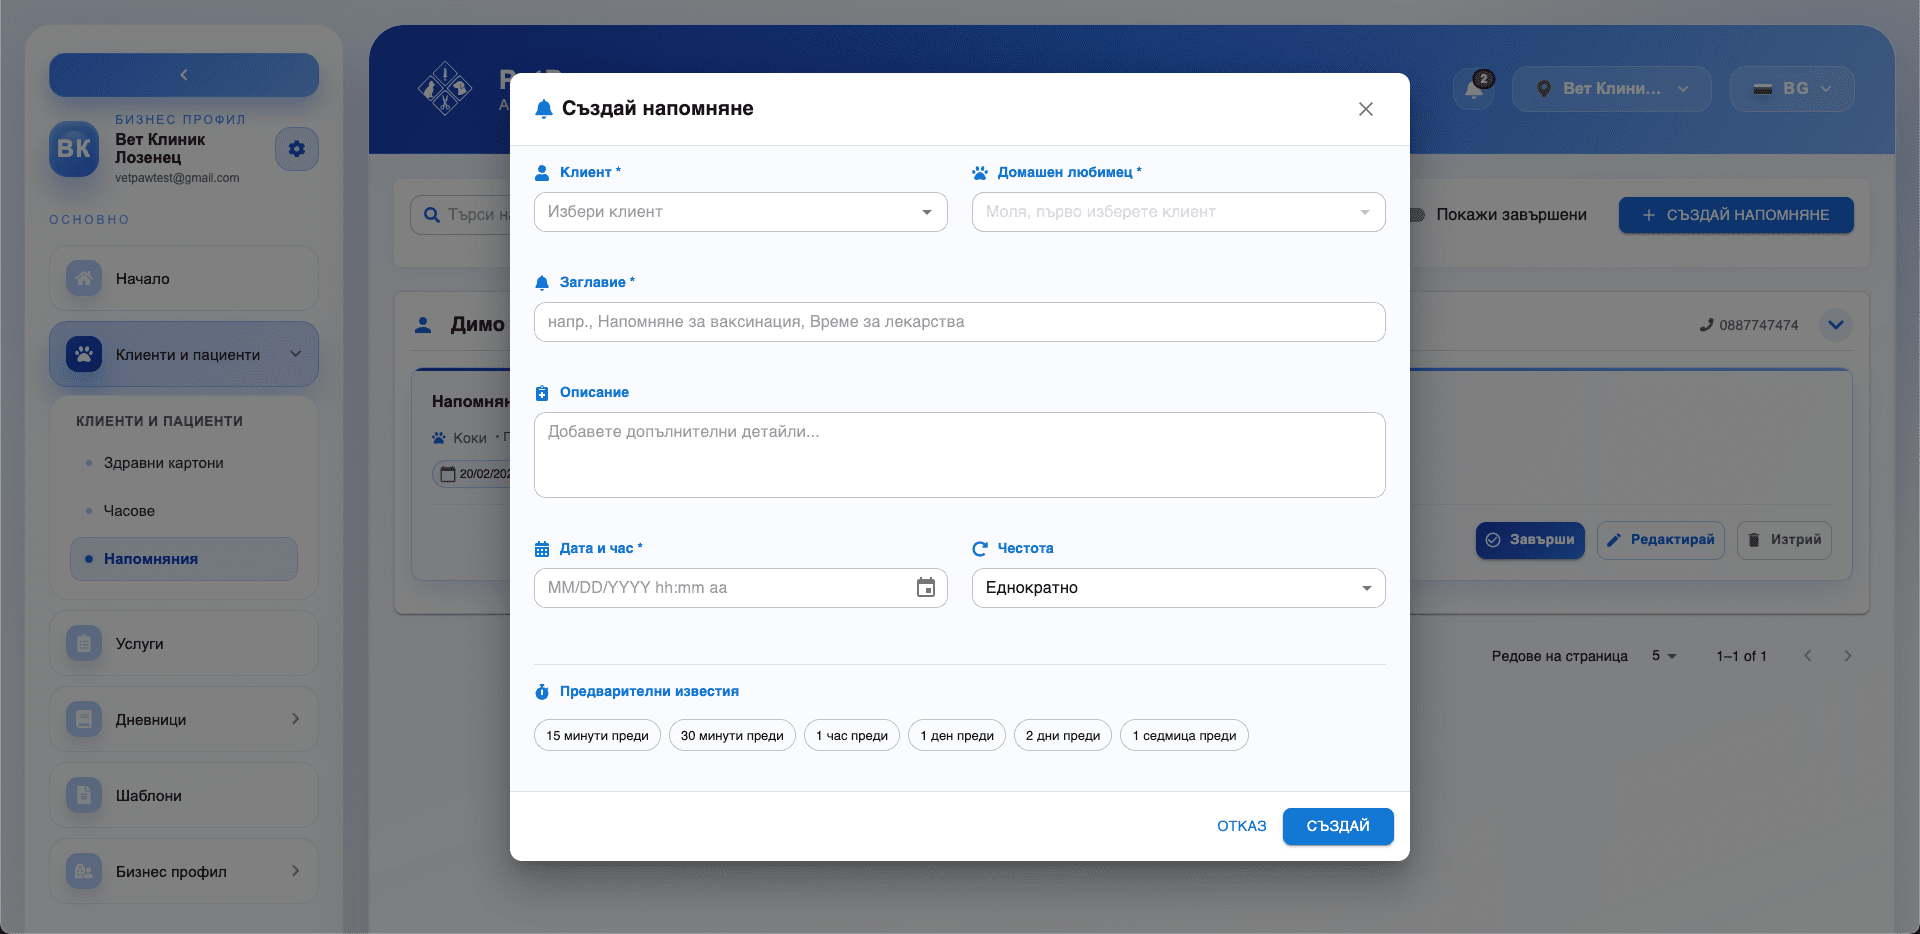1920x934 pixels.
Task: Click the Шаблони sidebar icon
Action: pyautogui.click(x=84, y=795)
